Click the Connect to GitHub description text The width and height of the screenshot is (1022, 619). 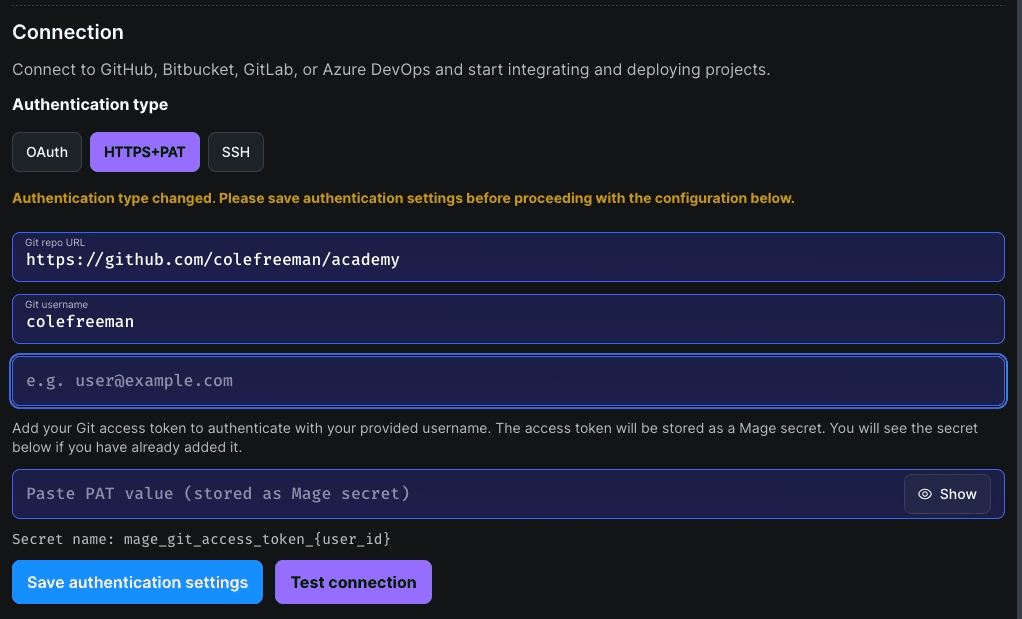(391, 70)
